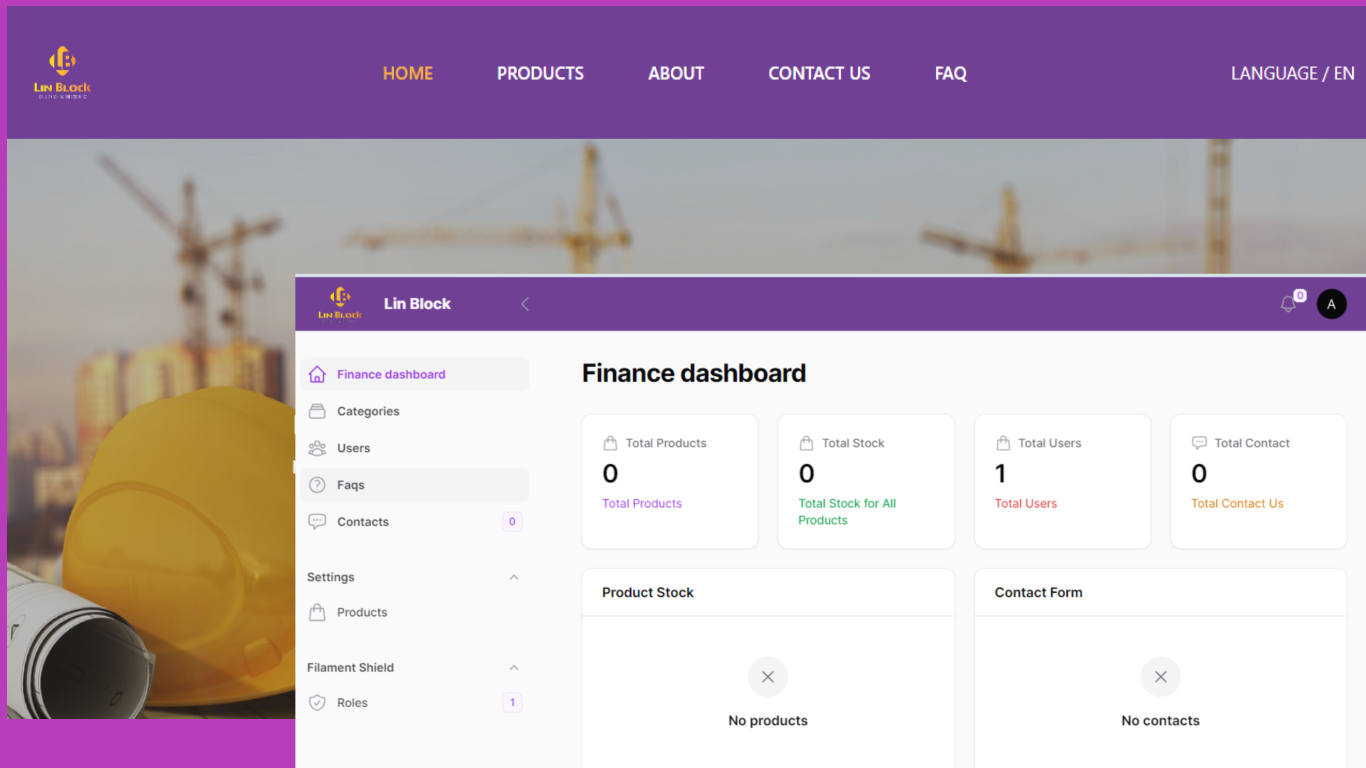Screen dimensions: 1366x768
Task: Collapse the Filament Shield group chevron
Action: click(514, 667)
